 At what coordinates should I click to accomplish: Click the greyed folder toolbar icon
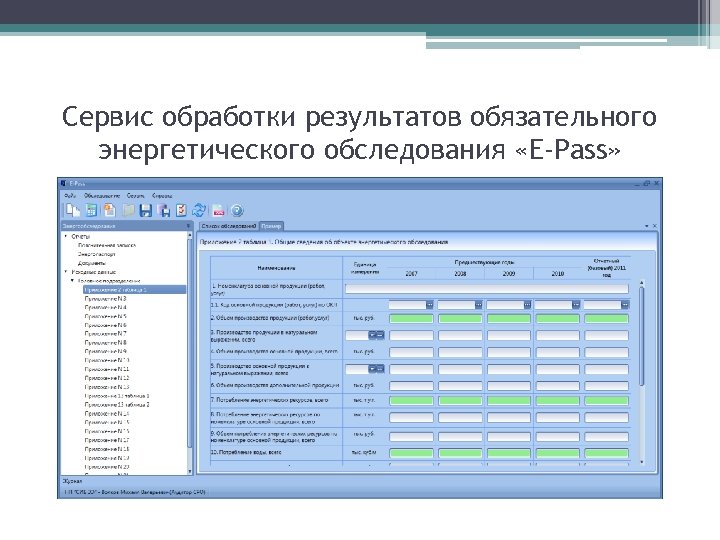[128, 210]
